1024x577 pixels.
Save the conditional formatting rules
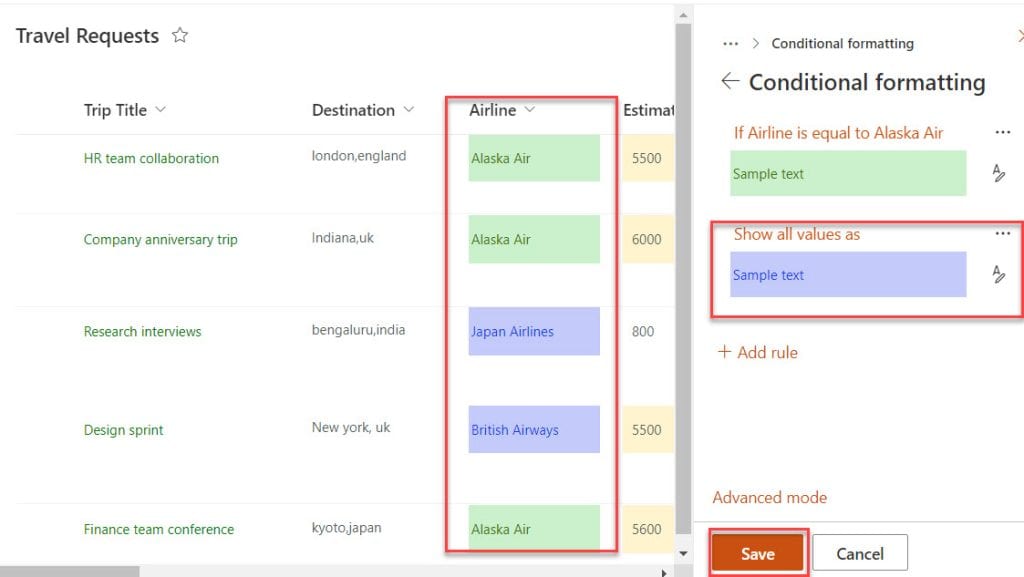tap(758, 554)
